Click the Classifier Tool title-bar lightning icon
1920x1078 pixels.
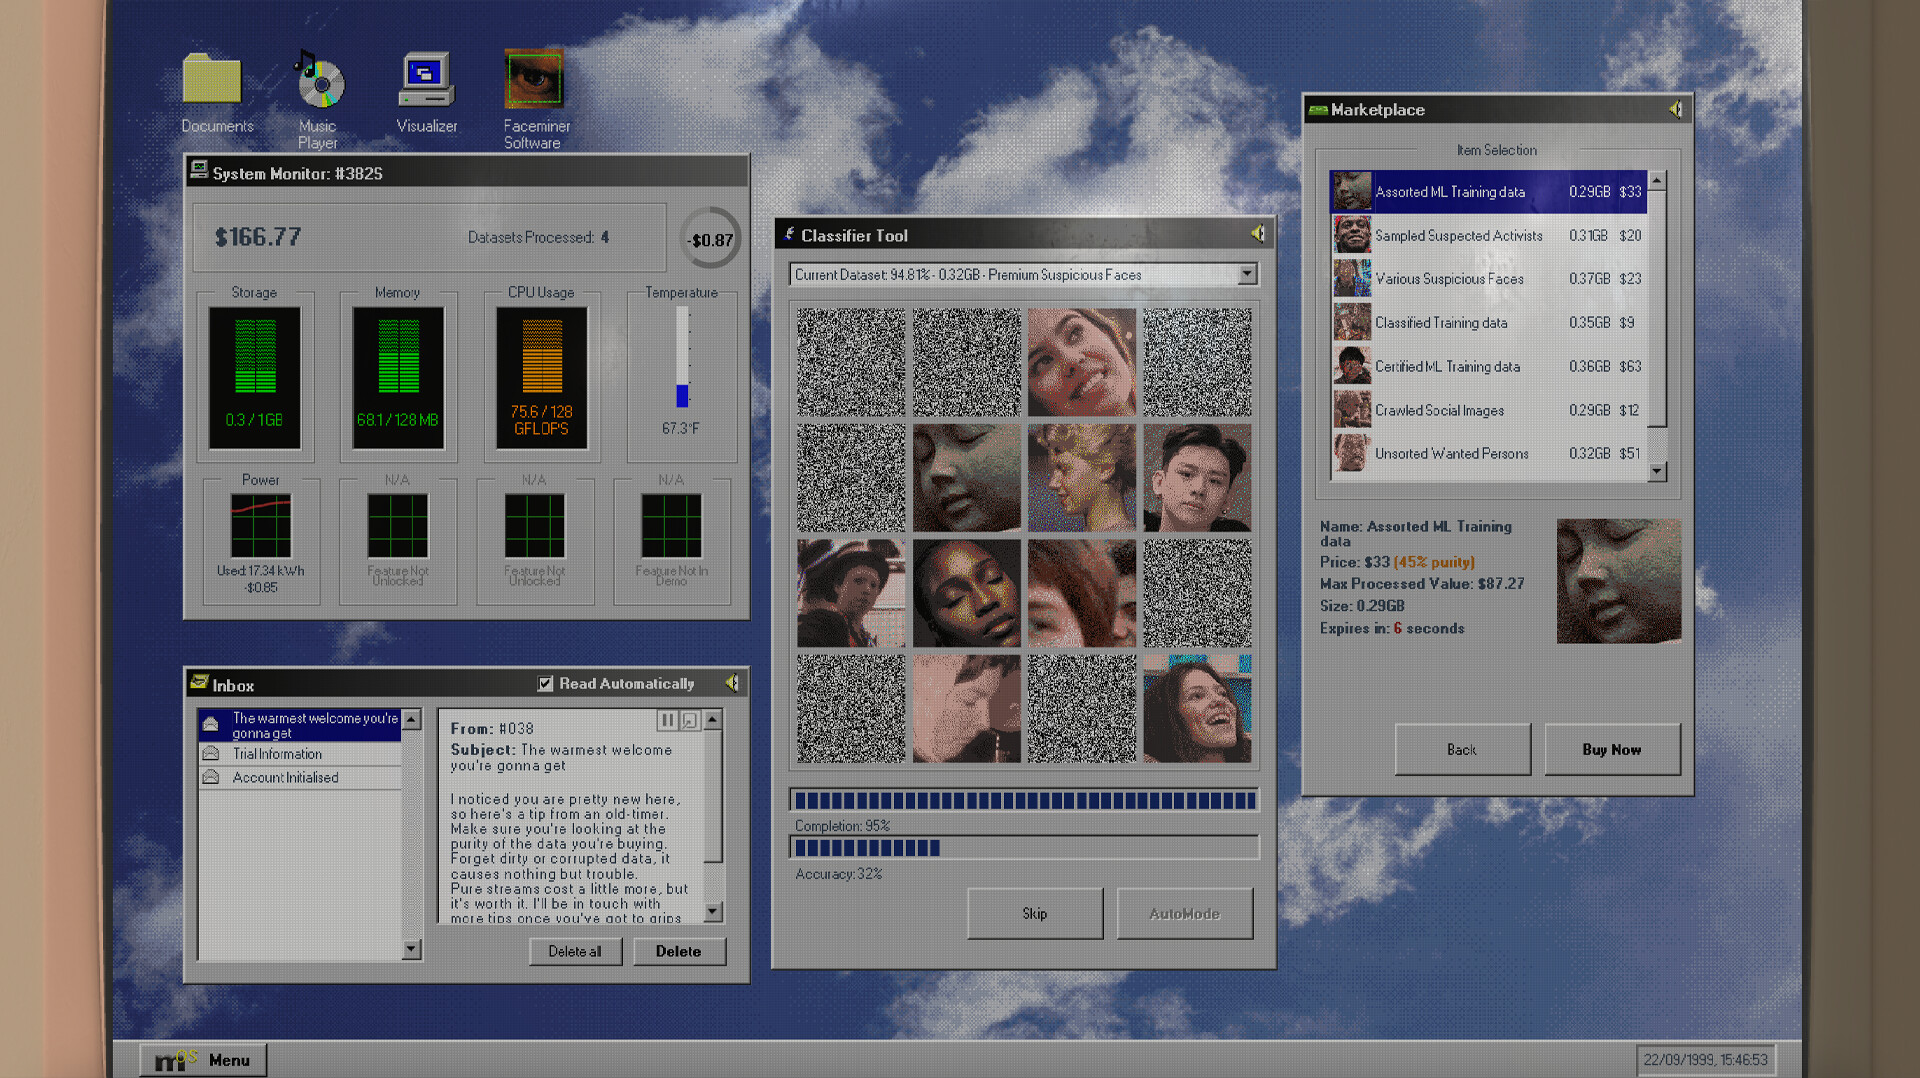(790, 233)
